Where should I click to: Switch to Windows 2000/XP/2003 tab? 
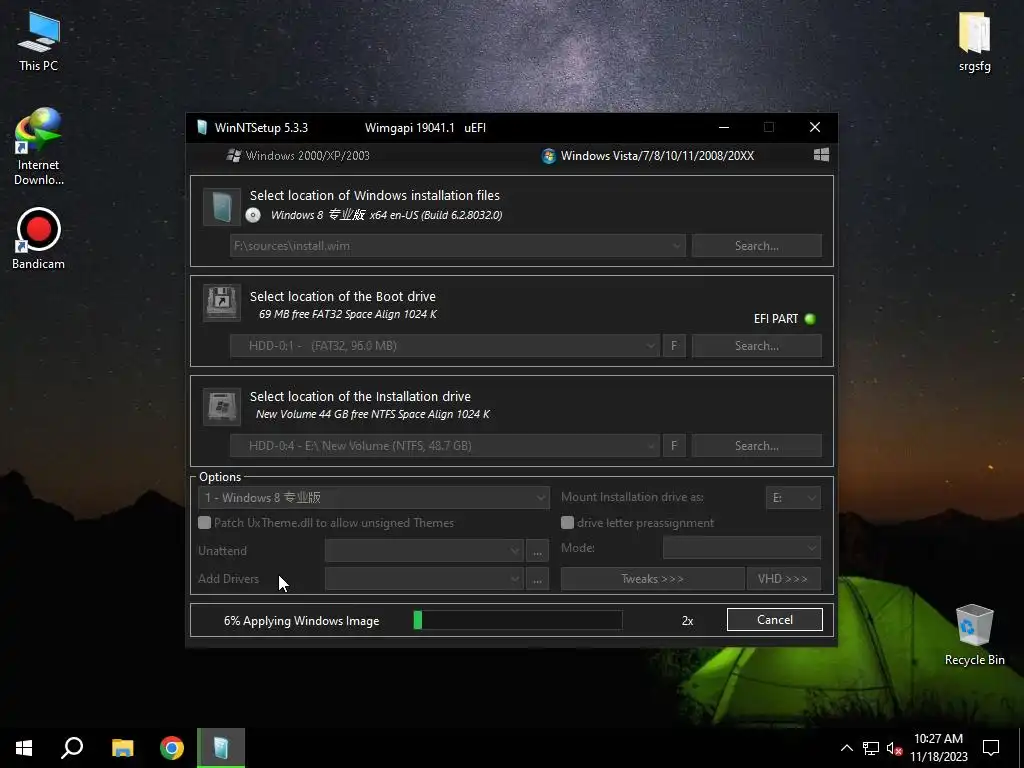click(x=298, y=155)
